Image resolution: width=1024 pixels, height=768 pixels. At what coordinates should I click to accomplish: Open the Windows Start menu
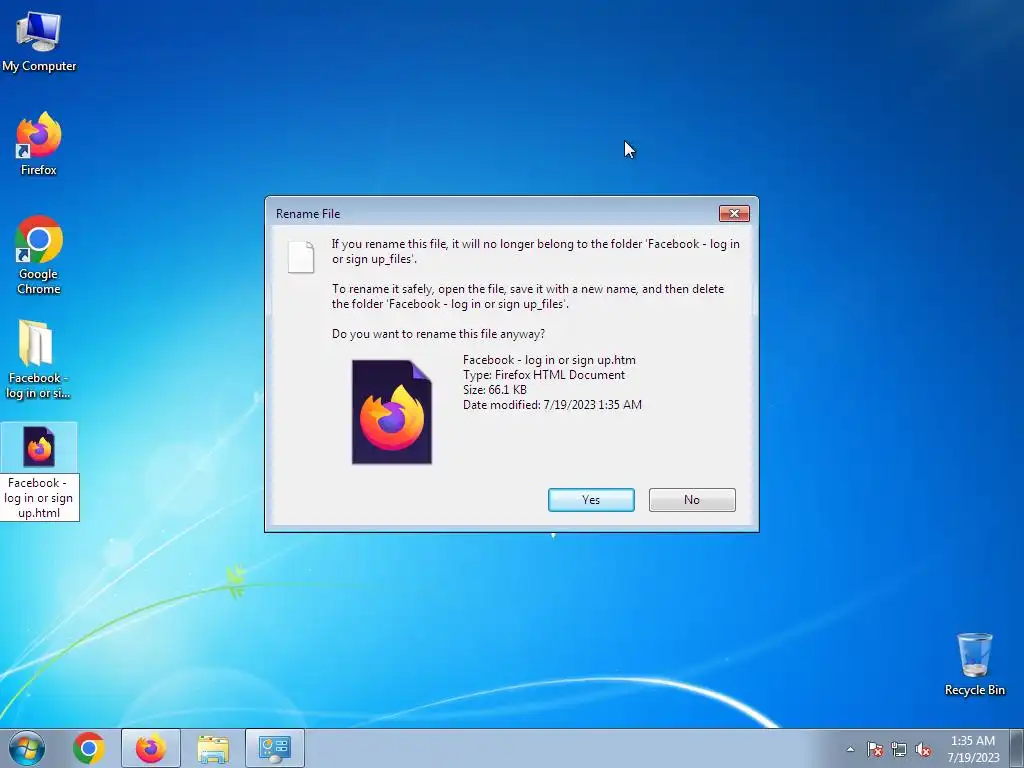click(27, 748)
